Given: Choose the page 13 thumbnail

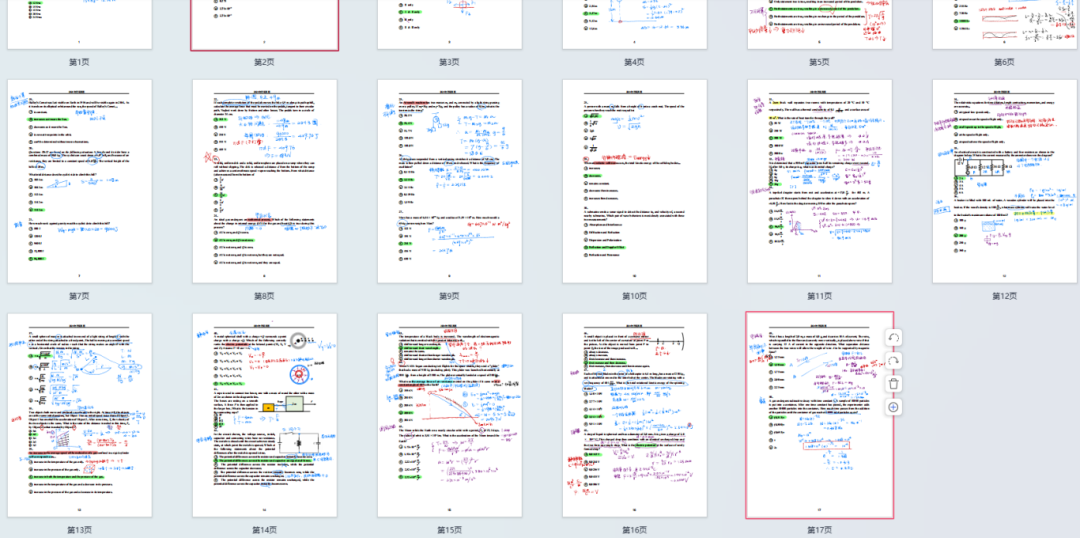Looking at the screenshot, I should tap(79, 415).
